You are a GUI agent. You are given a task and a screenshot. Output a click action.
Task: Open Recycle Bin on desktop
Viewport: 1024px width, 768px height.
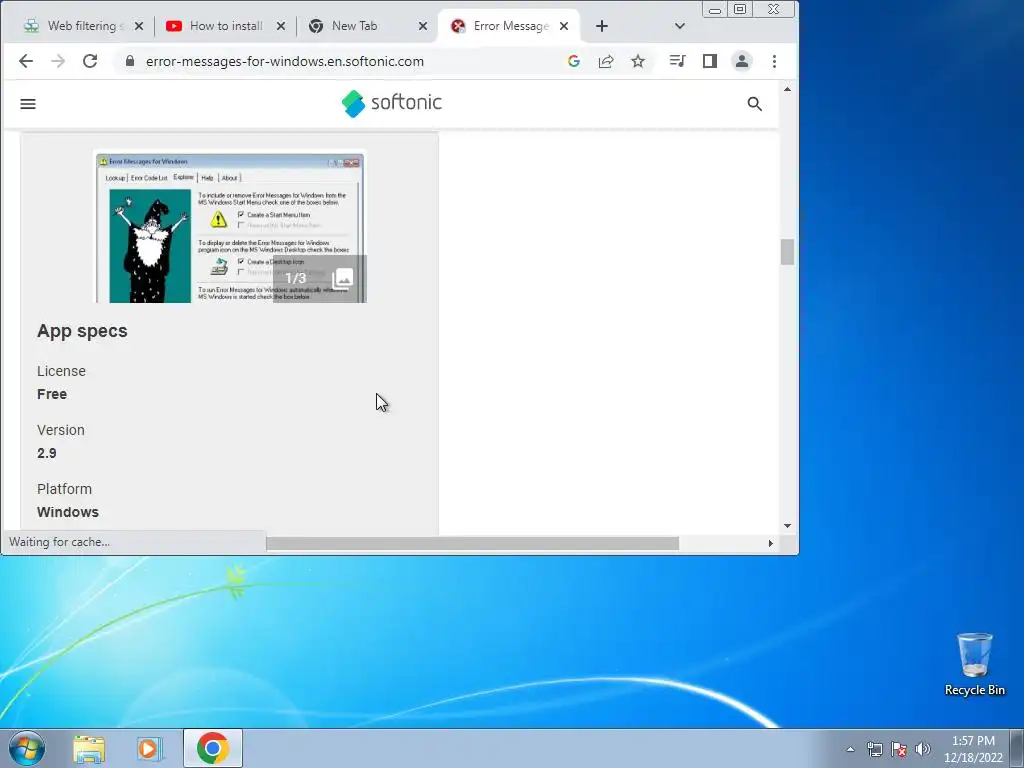pyautogui.click(x=974, y=665)
